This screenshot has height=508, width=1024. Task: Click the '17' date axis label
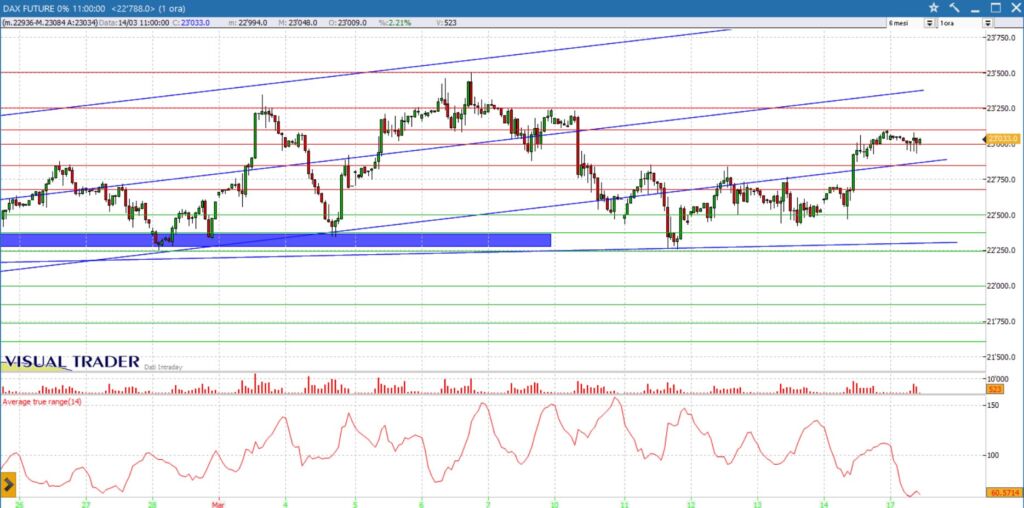(890, 505)
